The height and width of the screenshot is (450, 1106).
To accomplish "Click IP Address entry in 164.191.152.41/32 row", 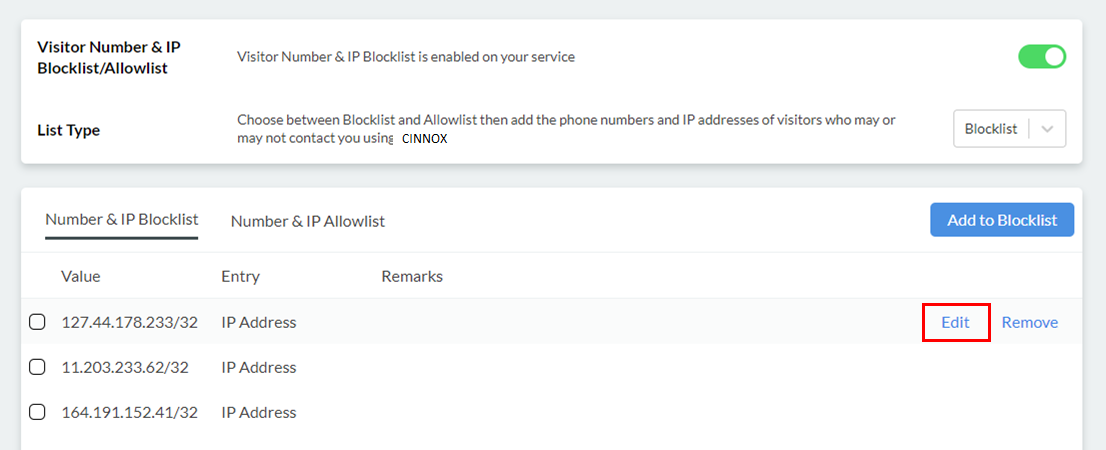I will pos(259,412).
